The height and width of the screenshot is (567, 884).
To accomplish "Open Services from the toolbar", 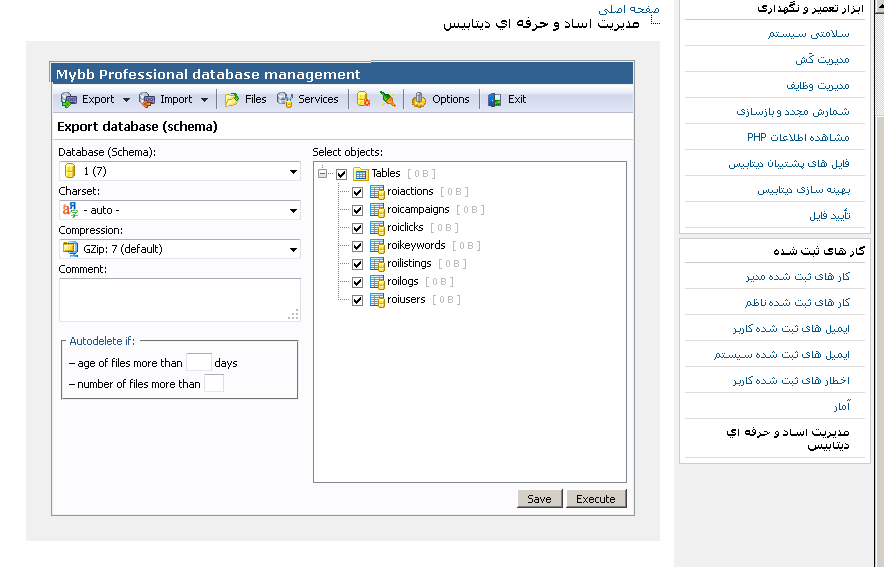I will click(x=308, y=99).
